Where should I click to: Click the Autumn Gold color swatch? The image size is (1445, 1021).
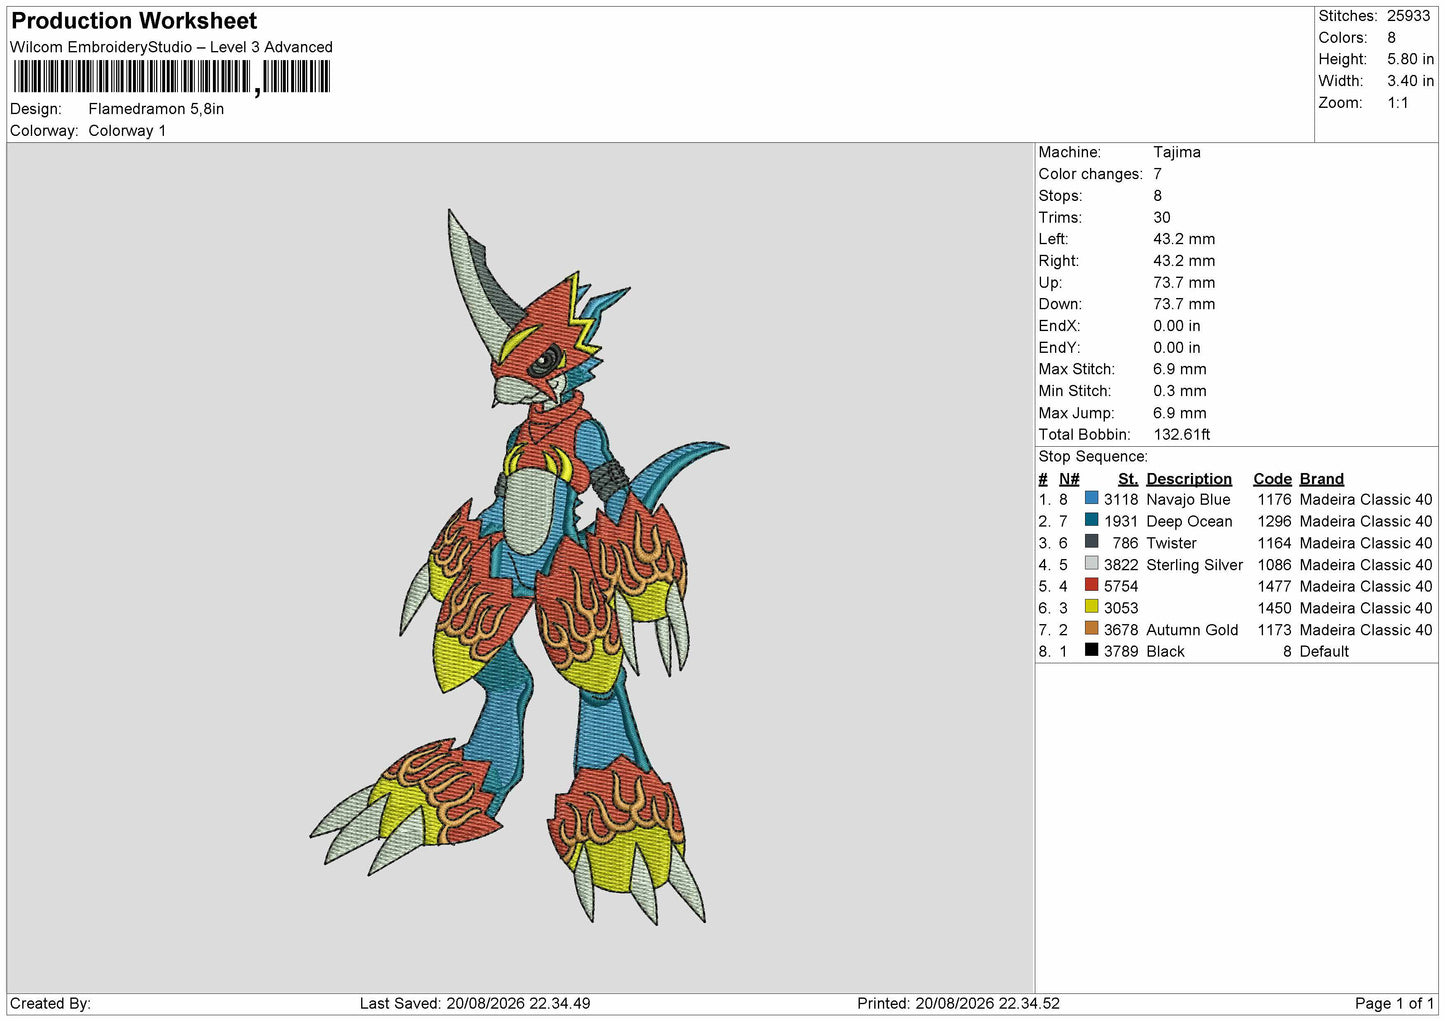click(1091, 629)
